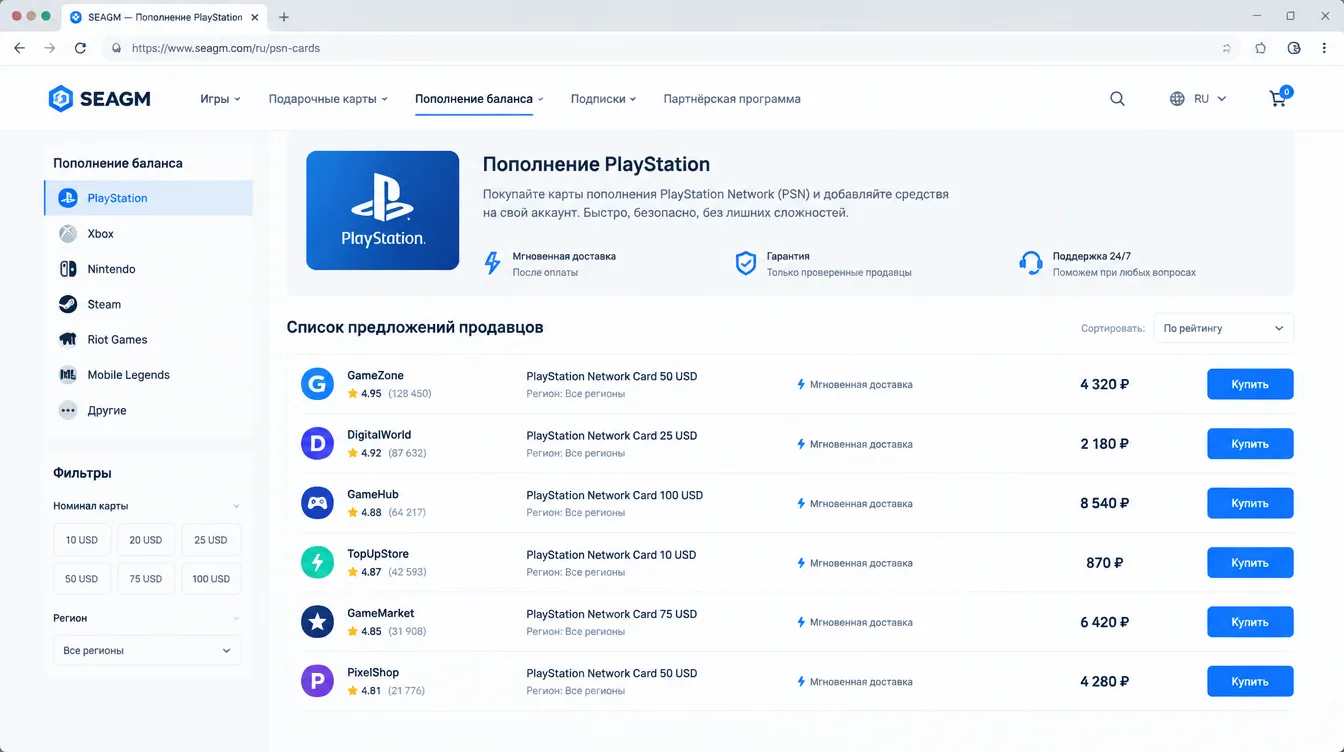Open the search magnifier icon
1344x752 pixels.
[x=1117, y=99]
